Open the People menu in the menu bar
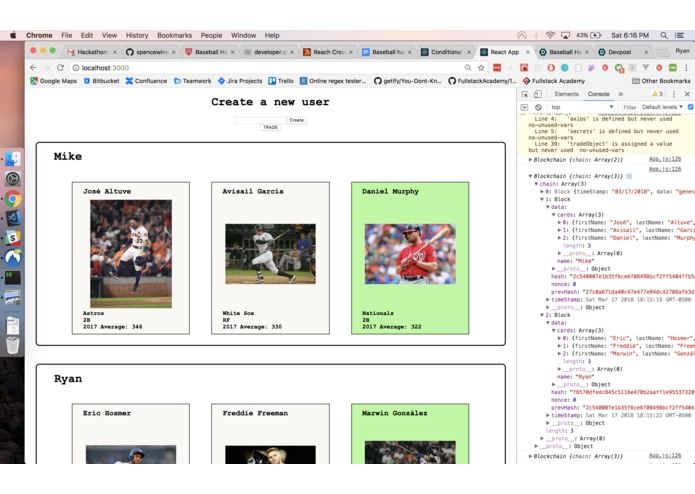This screenshot has height=494, width=695. (211, 35)
